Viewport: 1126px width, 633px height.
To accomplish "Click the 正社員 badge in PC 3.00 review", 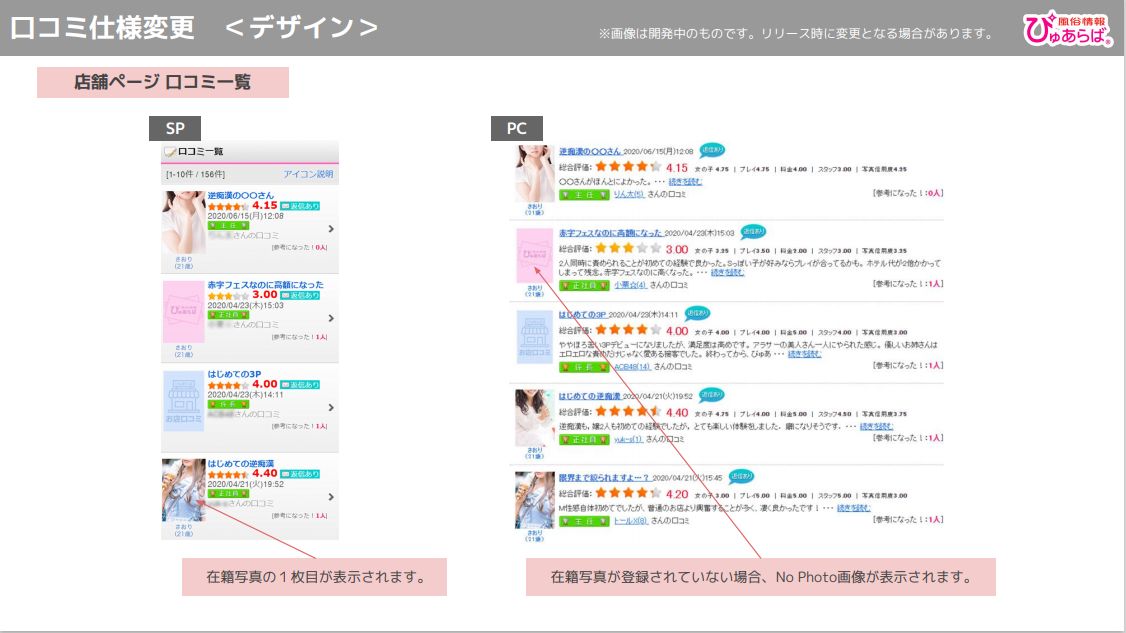I will (585, 285).
